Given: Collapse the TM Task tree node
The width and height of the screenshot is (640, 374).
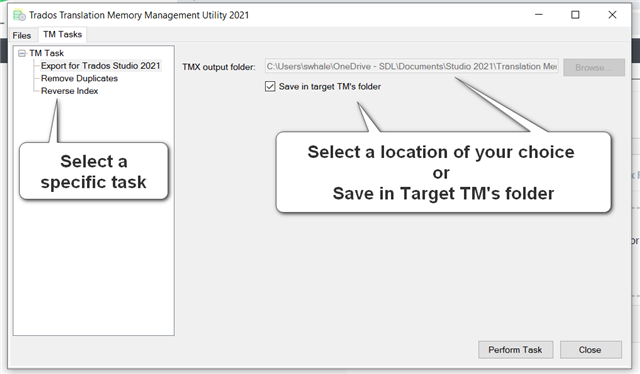Looking at the screenshot, I should pyautogui.click(x=22, y=53).
